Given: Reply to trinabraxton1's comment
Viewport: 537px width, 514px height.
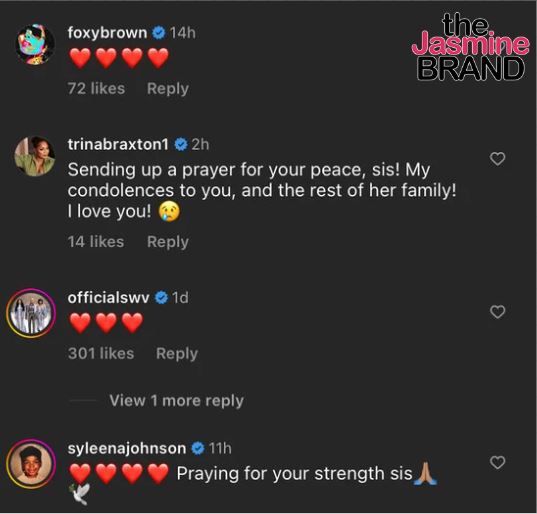Looking at the screenshot, I should [x=168, y=242].
